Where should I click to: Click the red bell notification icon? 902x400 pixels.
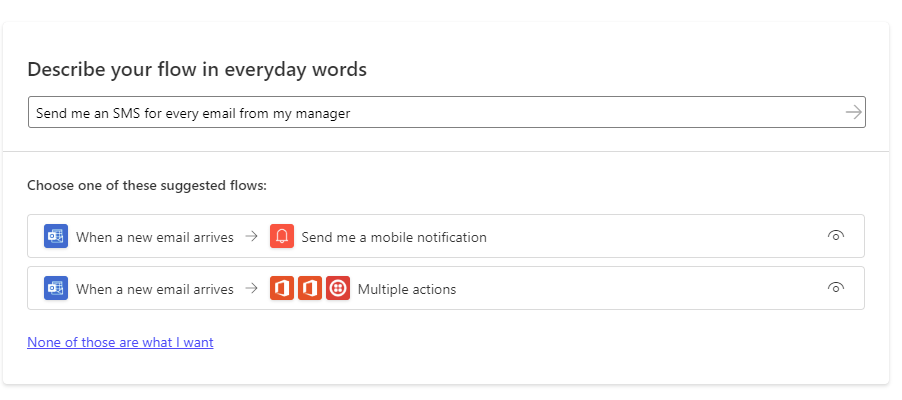[282, 237]
